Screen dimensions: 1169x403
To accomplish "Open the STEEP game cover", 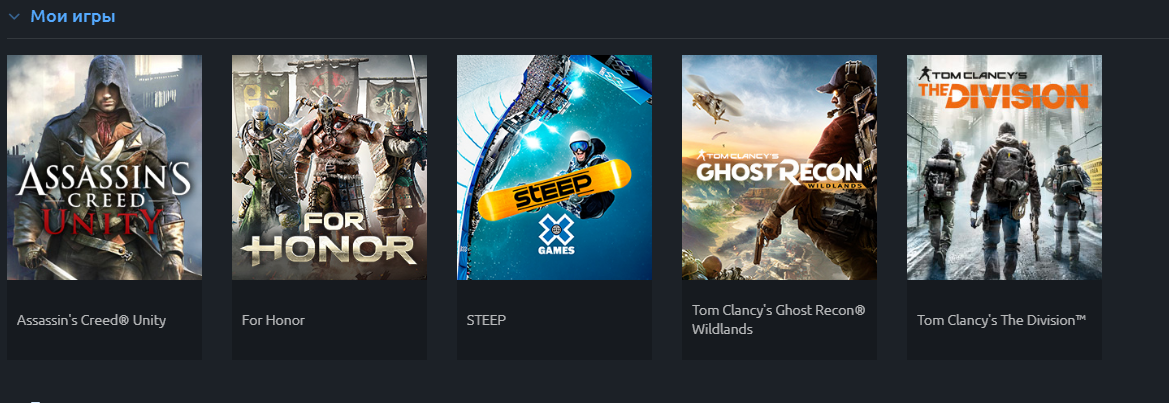I will [x=555, y=168].
